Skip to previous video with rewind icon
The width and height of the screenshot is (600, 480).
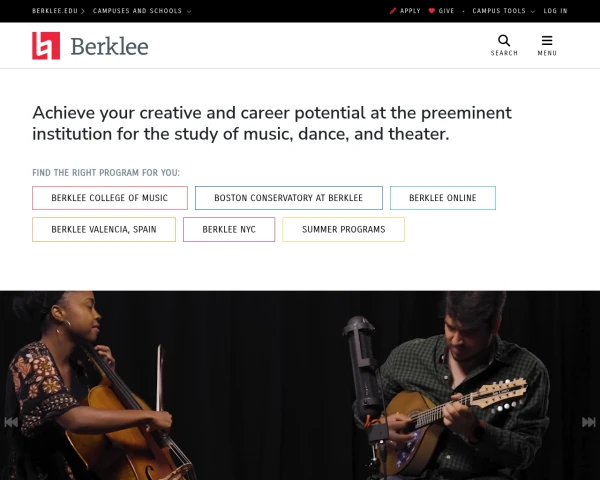click(x=11, y=422)
